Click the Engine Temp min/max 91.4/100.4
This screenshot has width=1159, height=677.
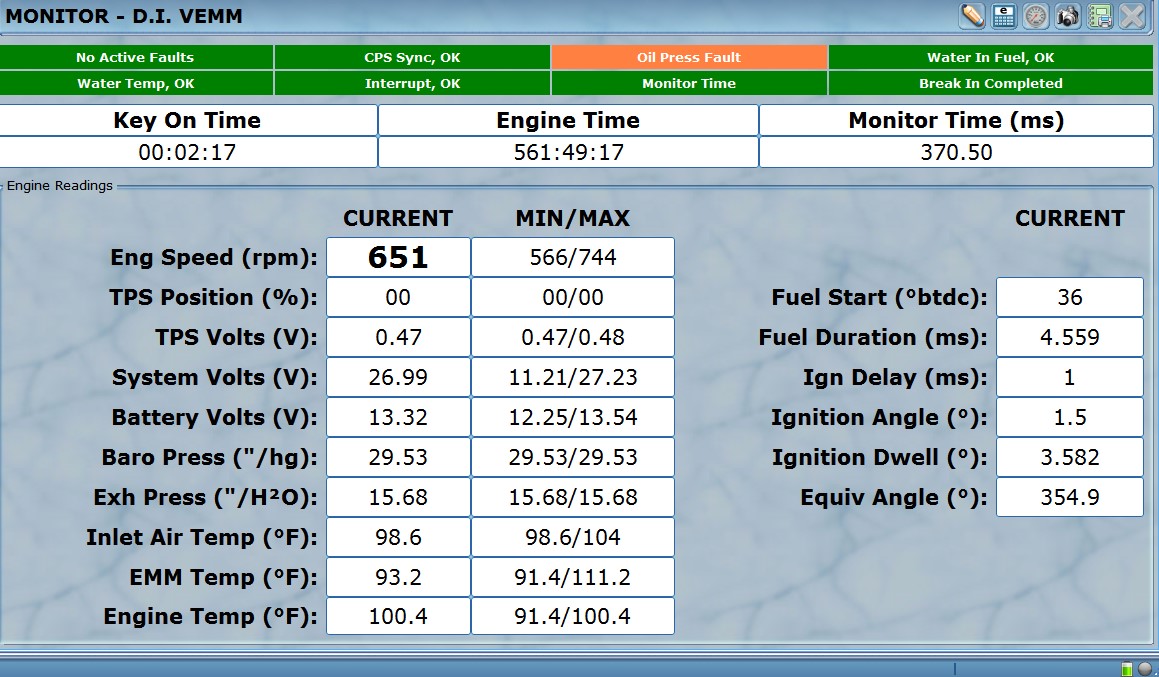(x=573, y=616)
